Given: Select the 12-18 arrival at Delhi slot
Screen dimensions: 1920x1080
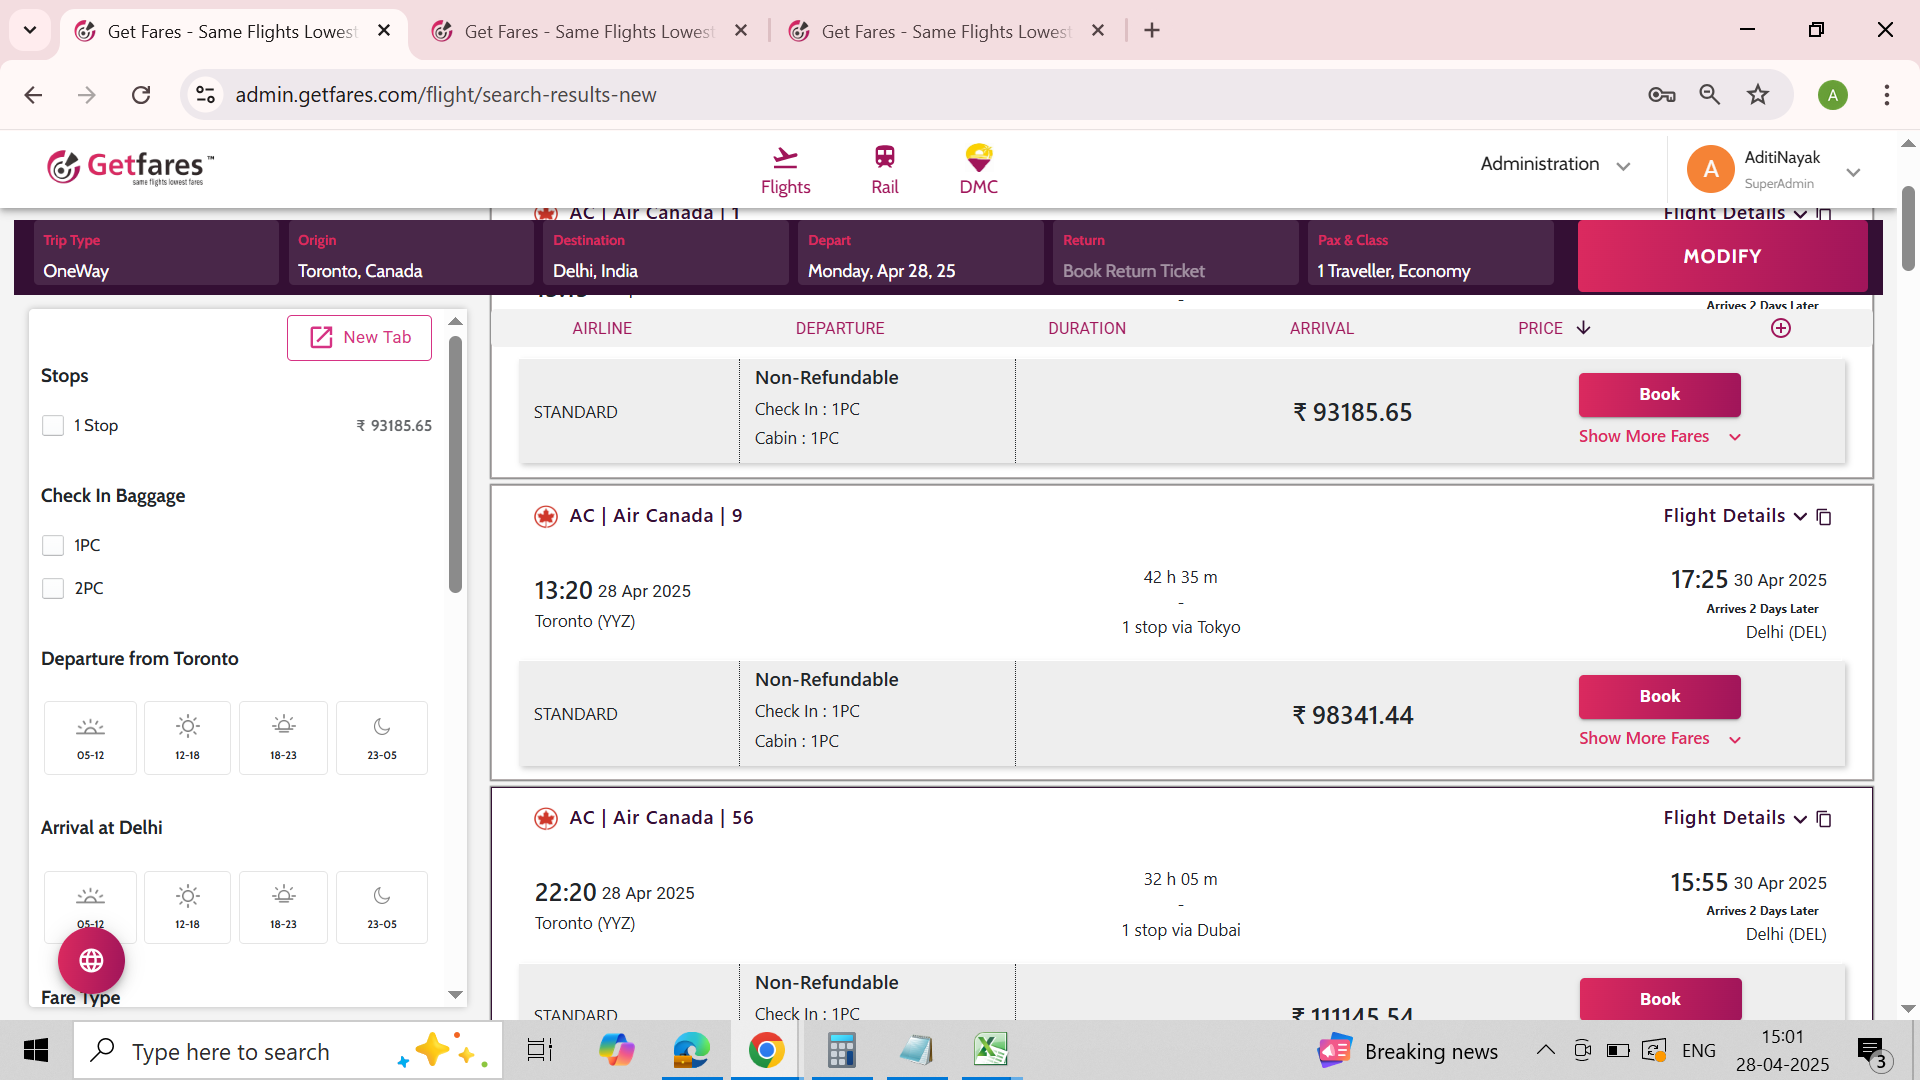Looking at the screenshot, I should 187,907.
